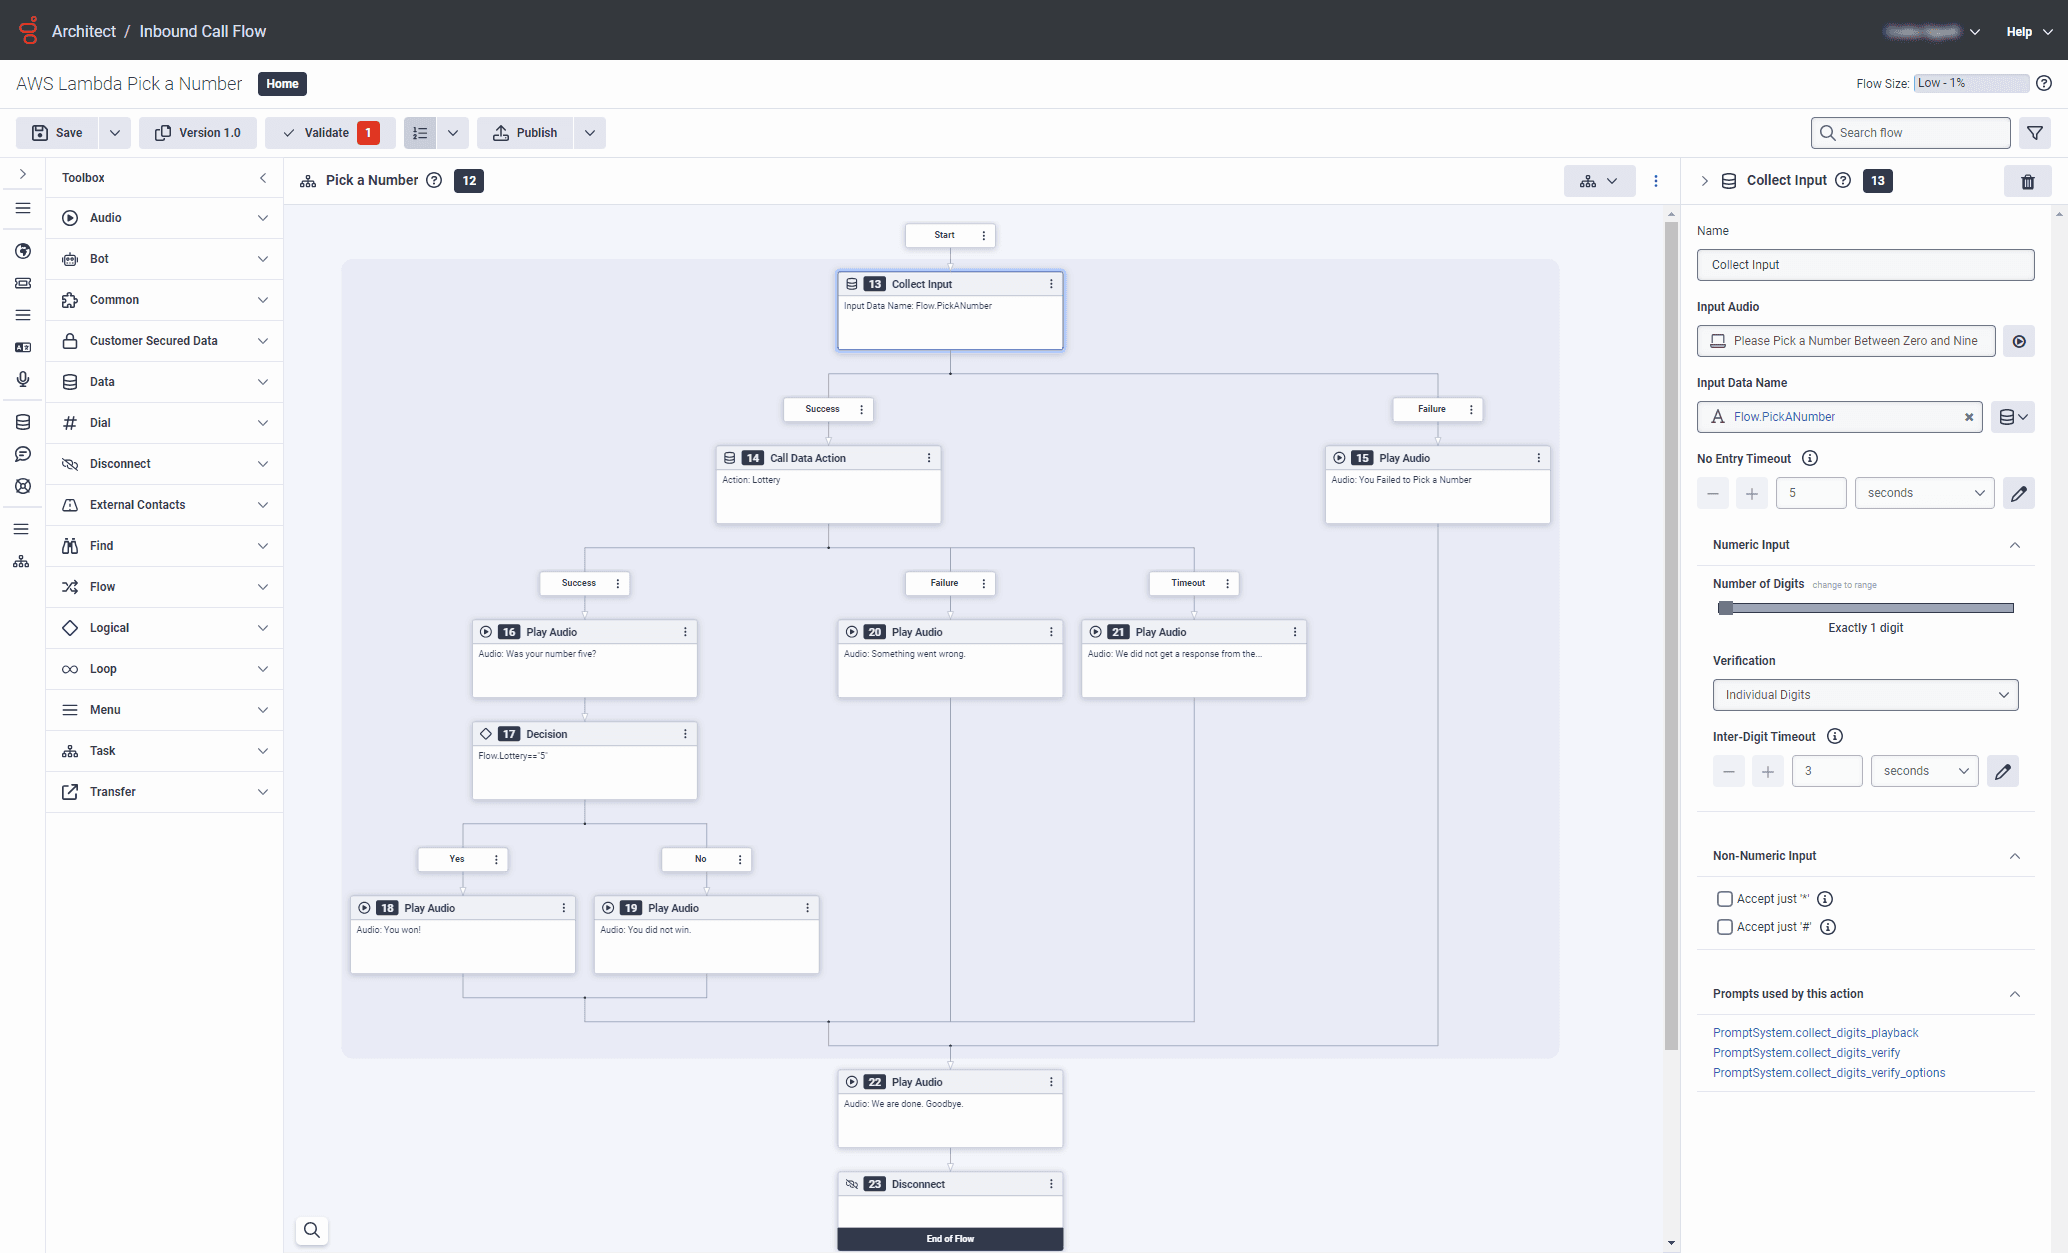Screen dimensions: 2068x1253
Task: Enable the Accept just '*' checkbox
Action: pyautogui.click(x=1724, y=898)
